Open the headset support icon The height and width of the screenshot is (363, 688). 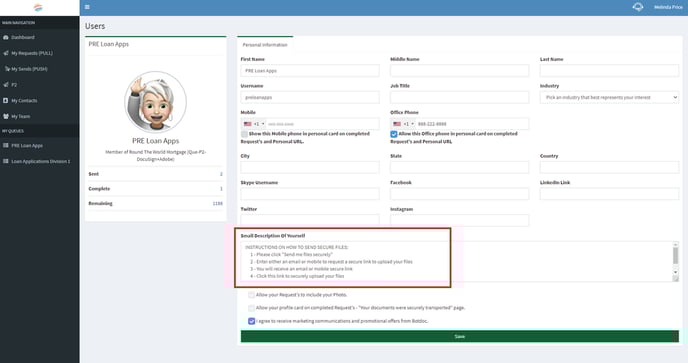point(638,7)
